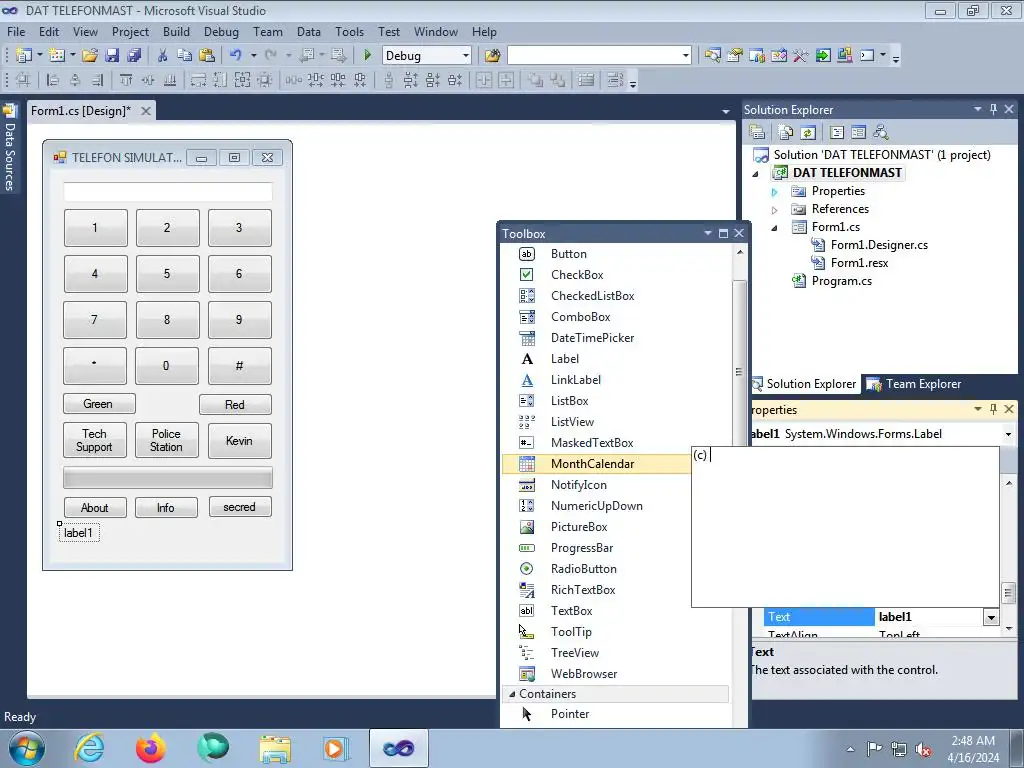The width and height of the screenshot is (1024, 768).
Task: Click the Find in Files icon
Action: [x=492, y=56]
